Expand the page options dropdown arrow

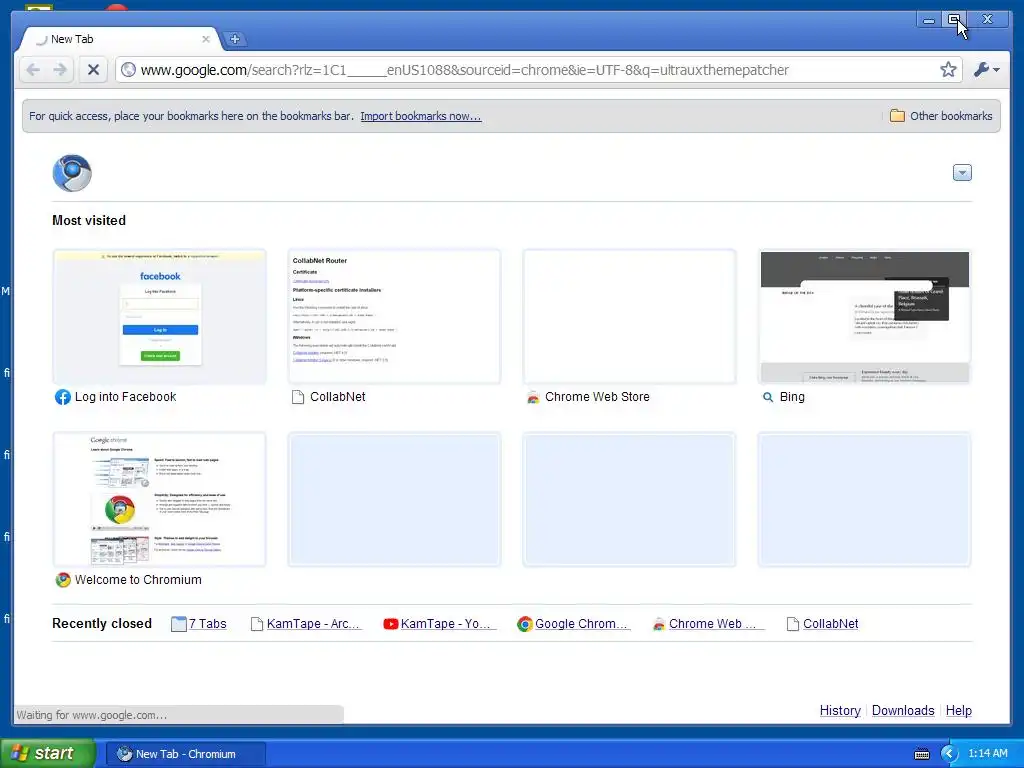tap(962, 172)
